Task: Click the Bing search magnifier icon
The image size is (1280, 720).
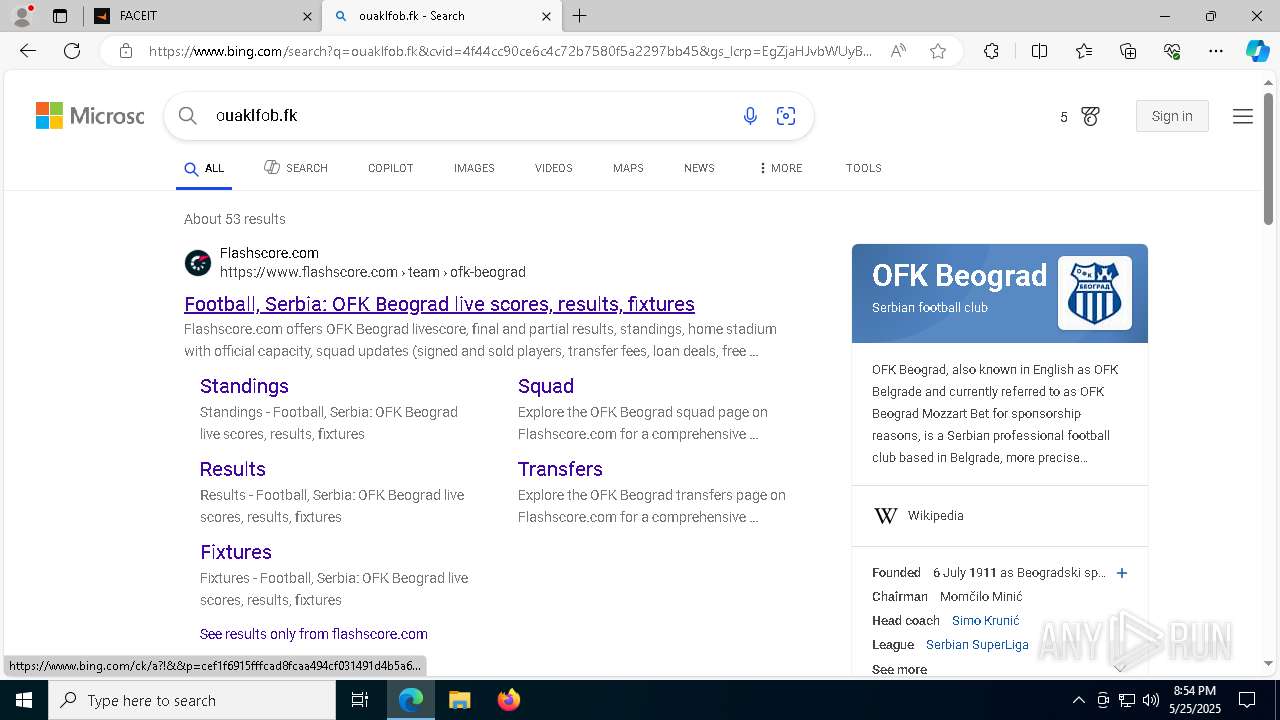Action: click(x=187, y=116)
